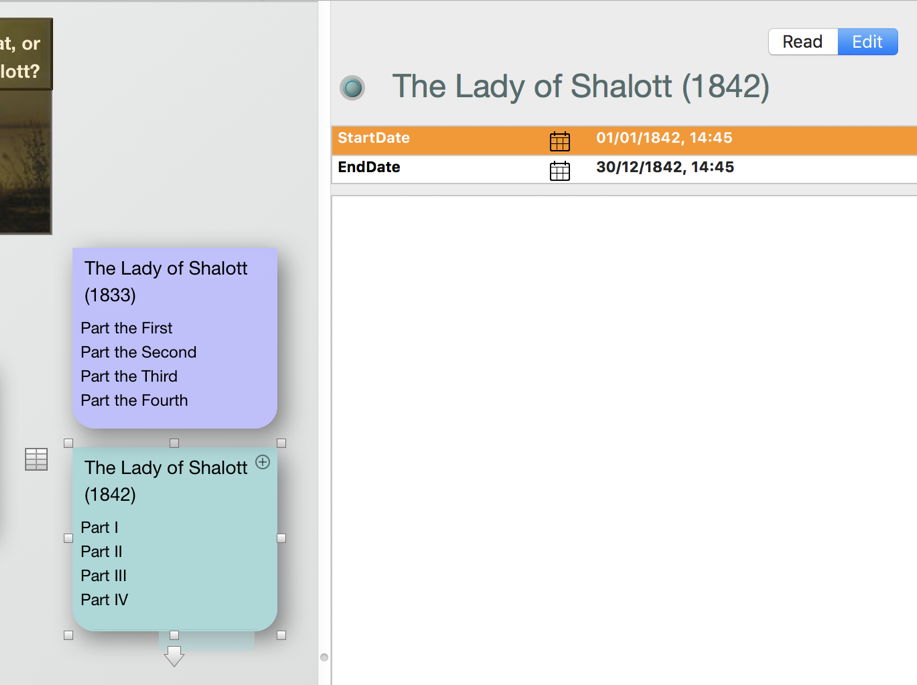Click the bottom-right resize handle of the 1842 note
Screen dimensions: 917x685
point(281,635)
